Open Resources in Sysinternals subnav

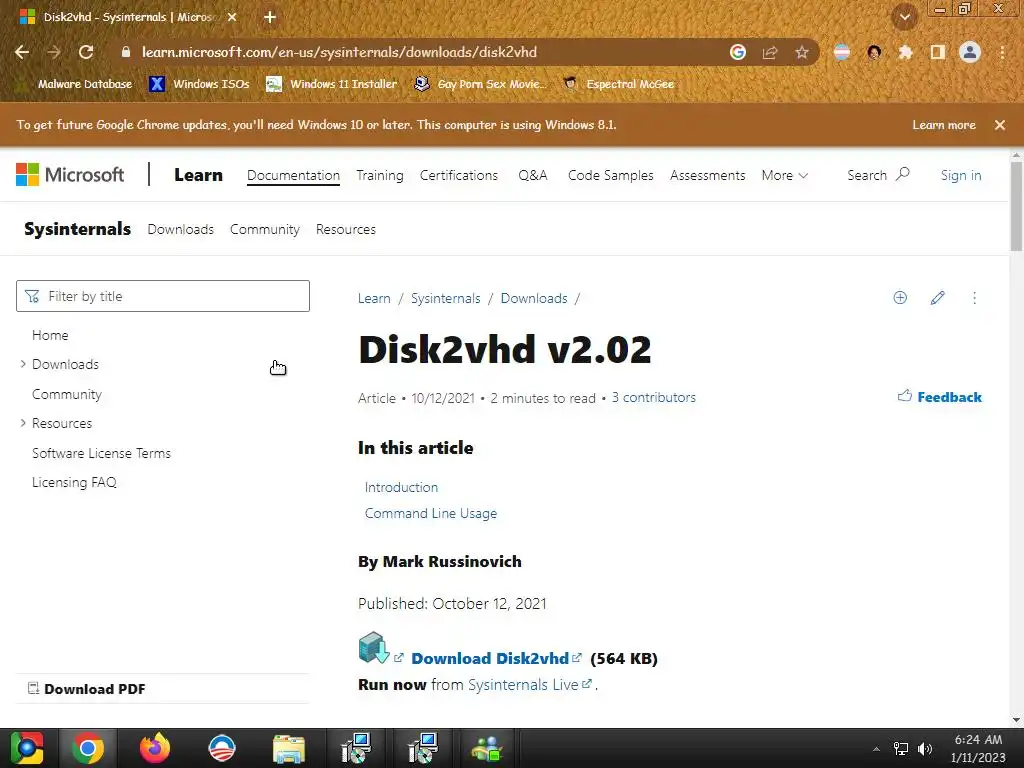pos(345,229)
